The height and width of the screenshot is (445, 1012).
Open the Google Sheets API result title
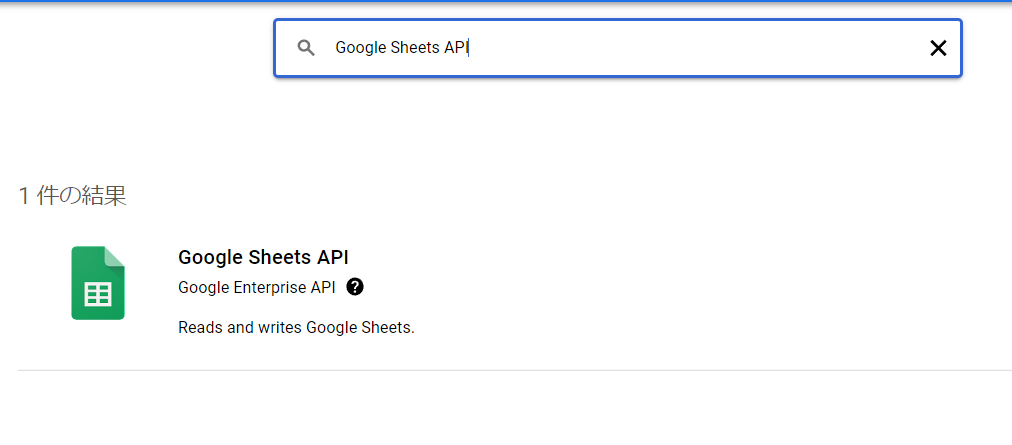263,257
